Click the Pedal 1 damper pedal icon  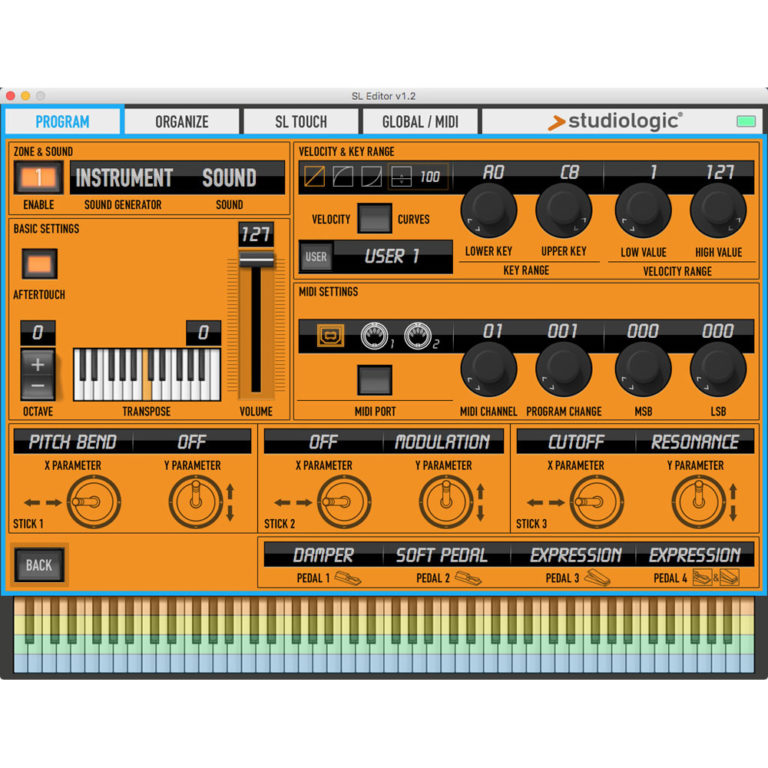coord(345,578)
